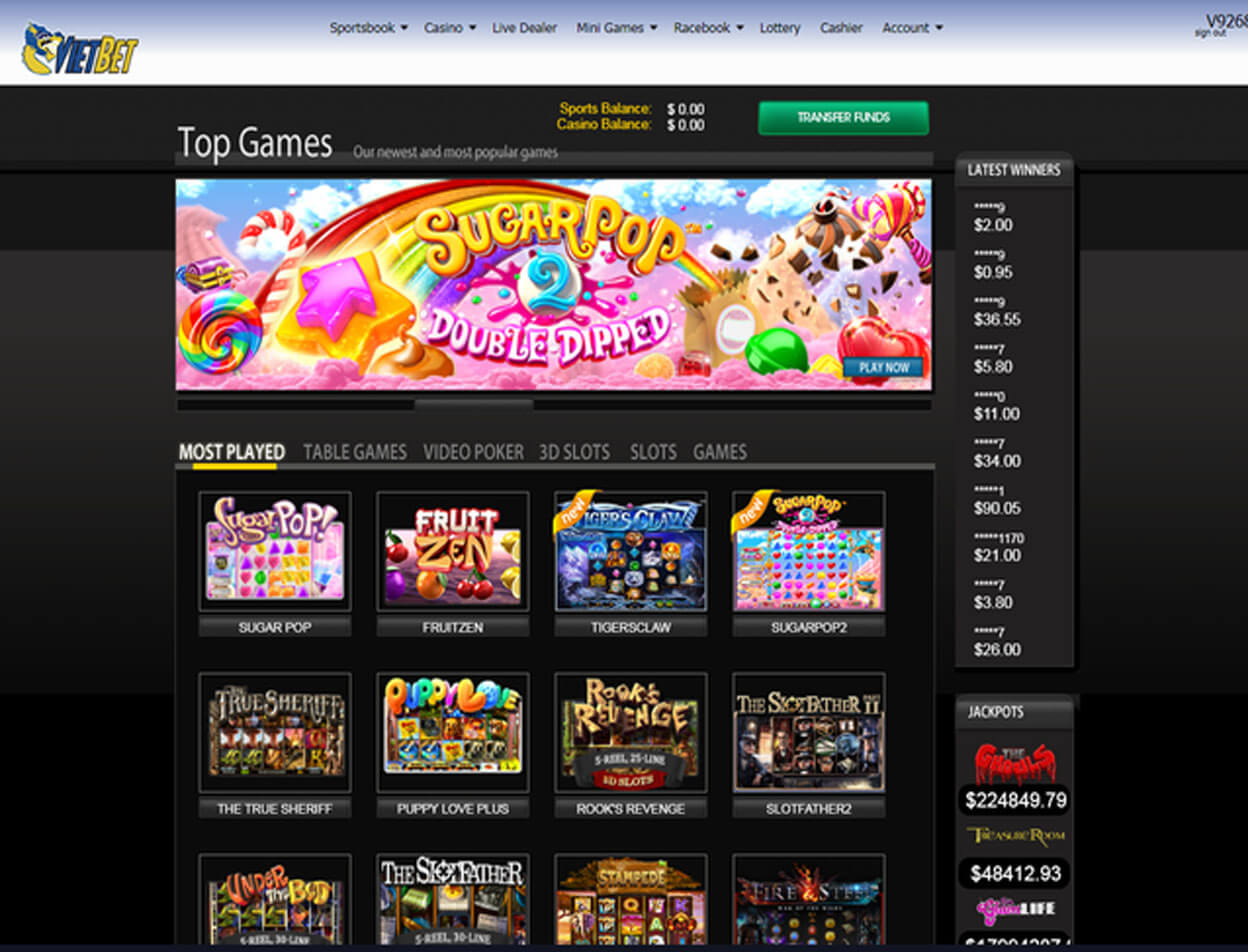This screenshot has width=1248, height=952.
Task: Open the Tigers Claw game thumbnail
Action: click(631, 551)
